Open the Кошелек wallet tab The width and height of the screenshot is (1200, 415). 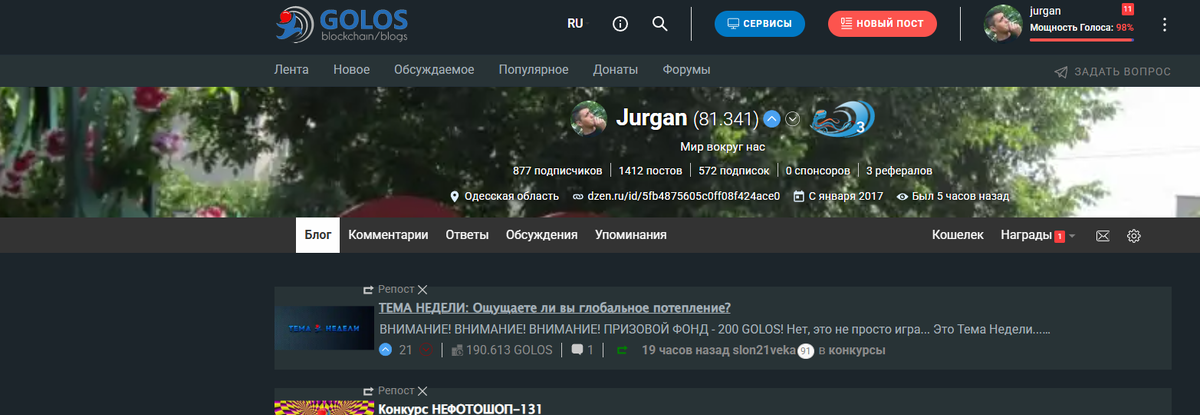958,235
